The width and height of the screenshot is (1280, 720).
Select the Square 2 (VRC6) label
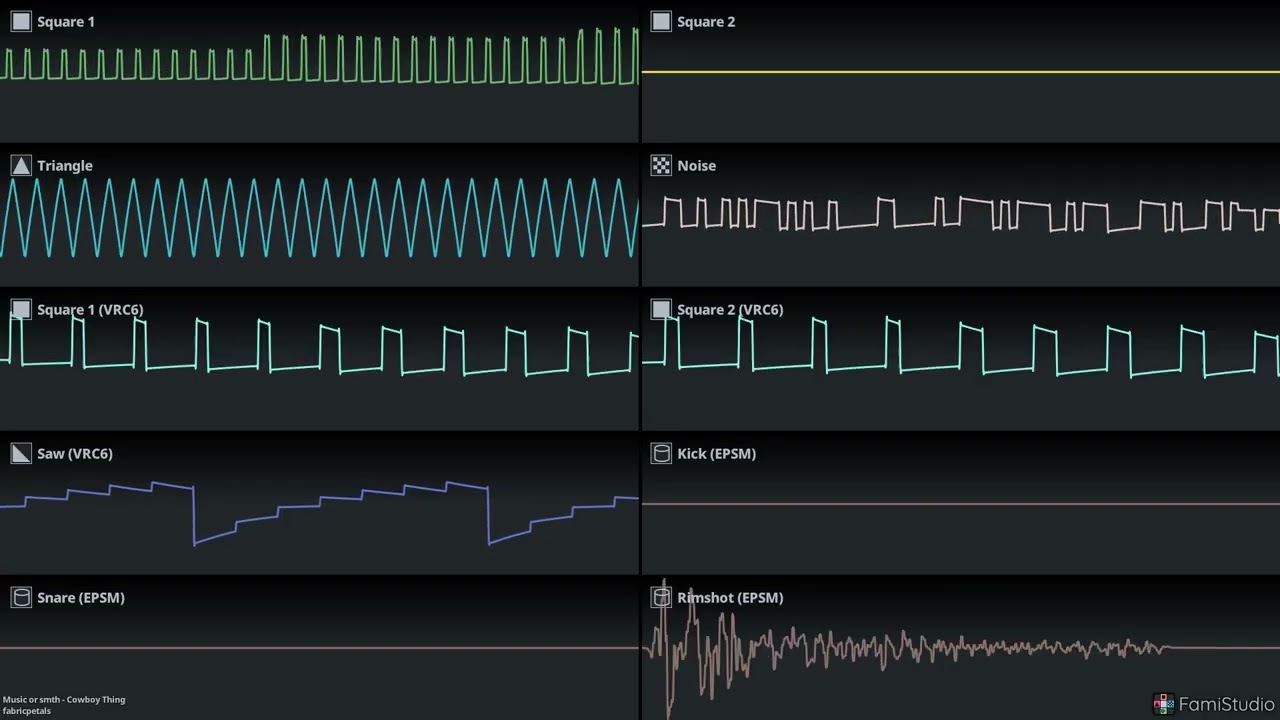tap(730, 310)
